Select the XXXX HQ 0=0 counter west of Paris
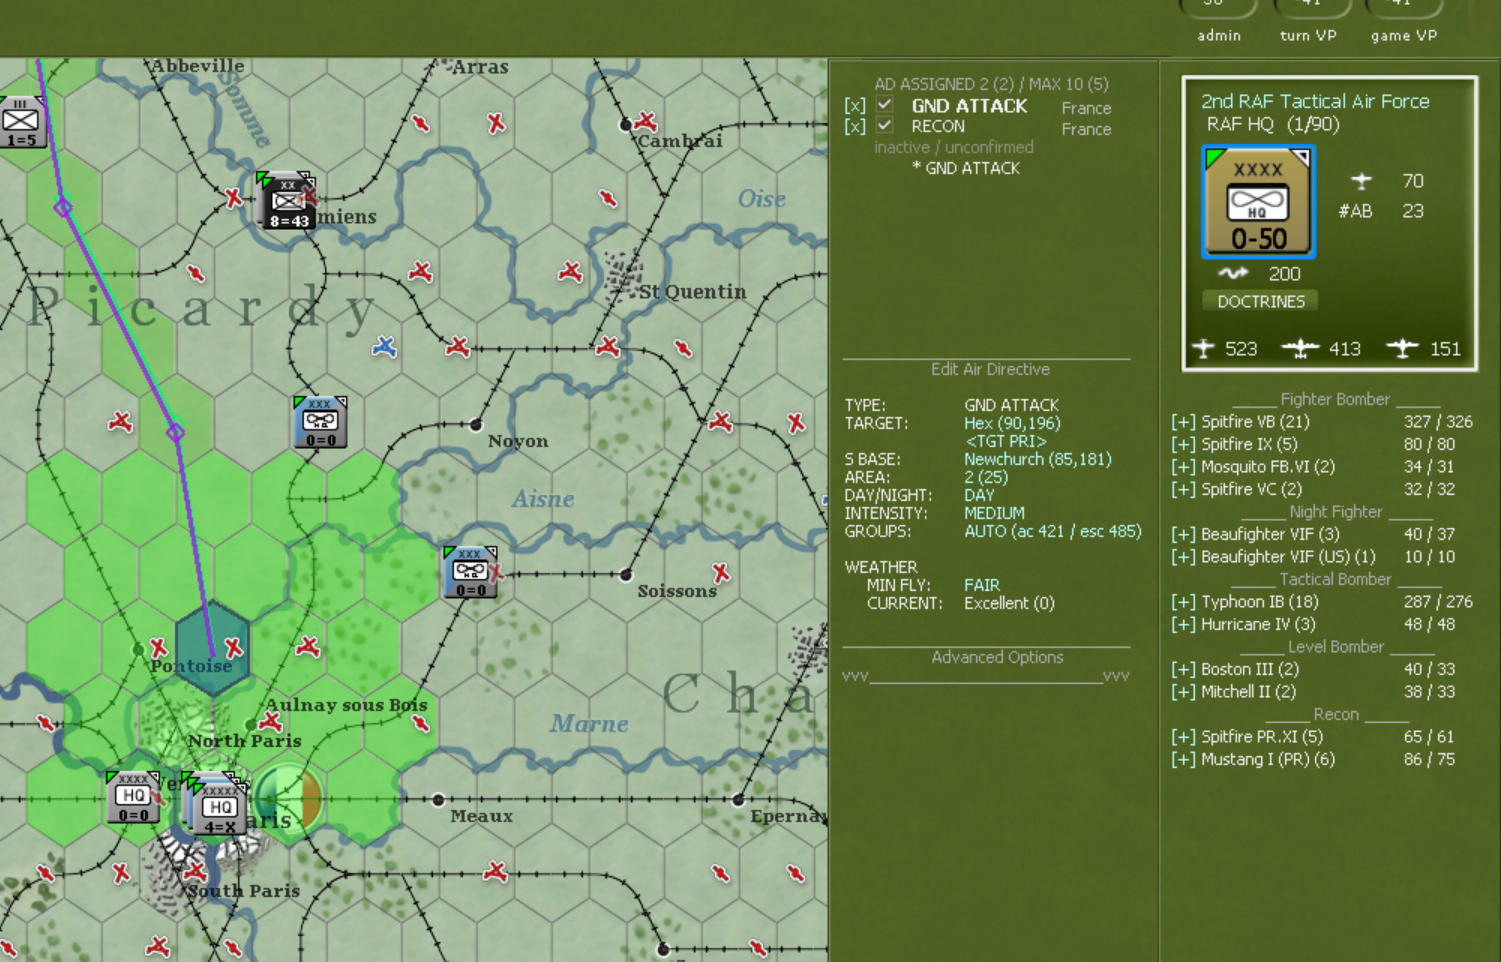Screen dimensions: 1501x962 point(133,797)
